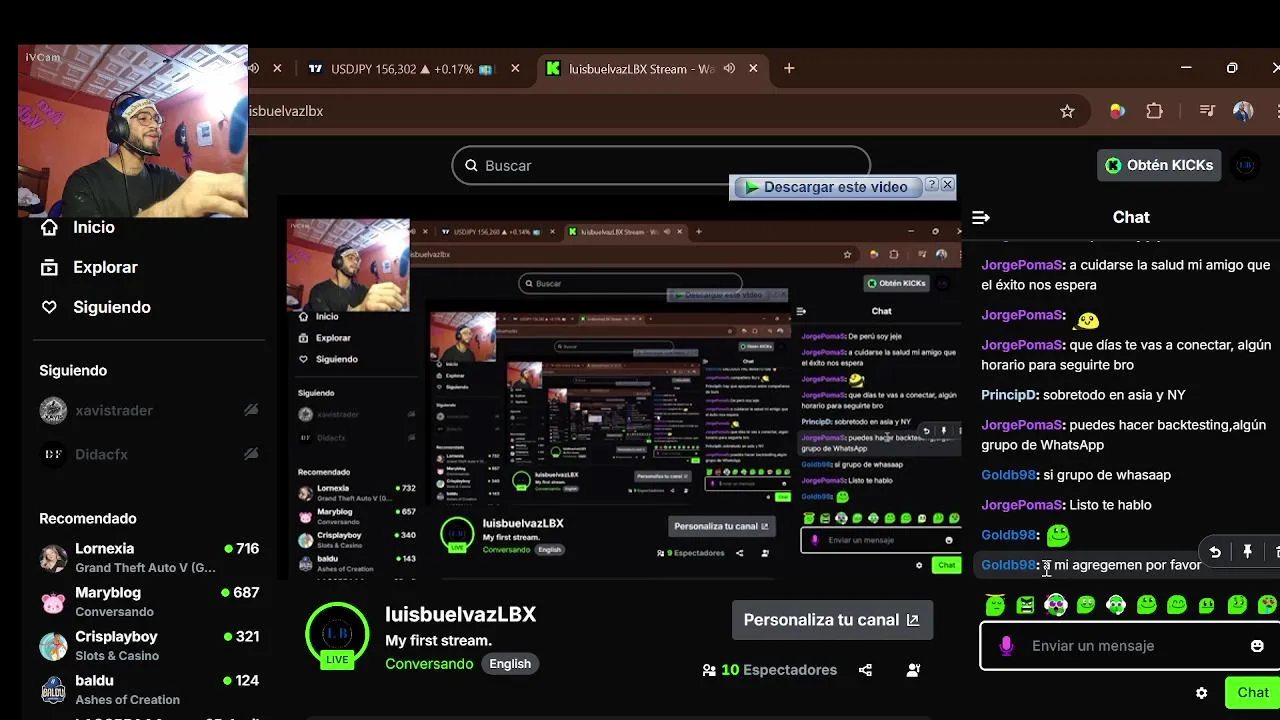Image resolution: width=1280 pixels, height=720 pixels.
Task: Click the "My first stream." title text
Action: (438, 640)
